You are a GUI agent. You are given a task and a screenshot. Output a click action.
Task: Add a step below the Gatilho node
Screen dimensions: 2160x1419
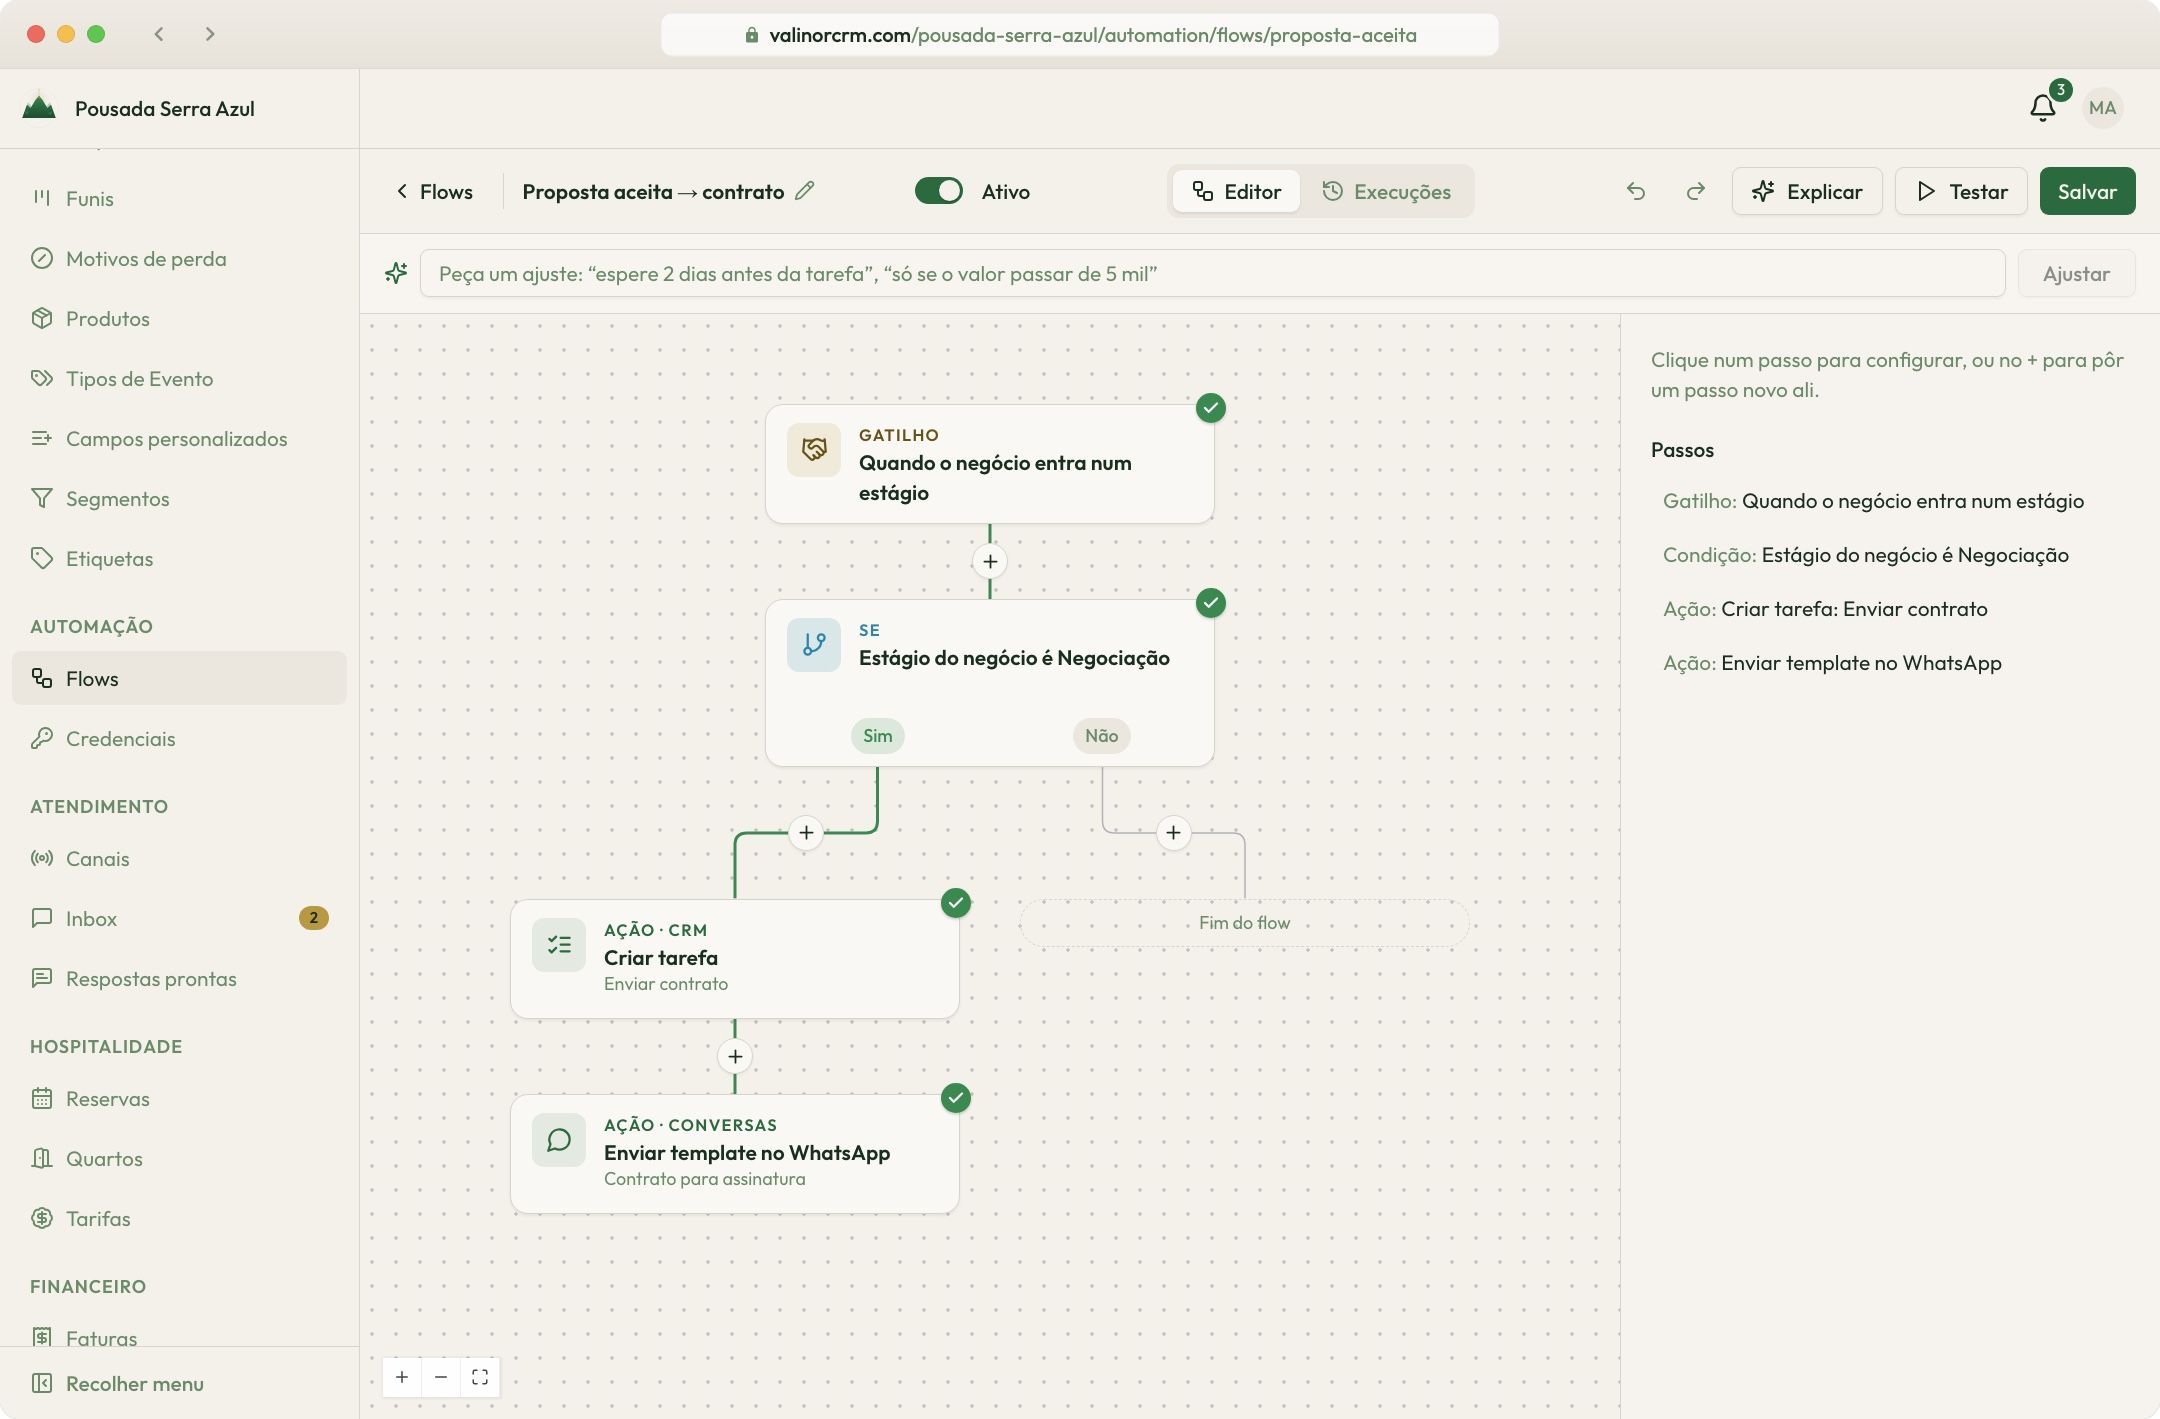point(990,561)
